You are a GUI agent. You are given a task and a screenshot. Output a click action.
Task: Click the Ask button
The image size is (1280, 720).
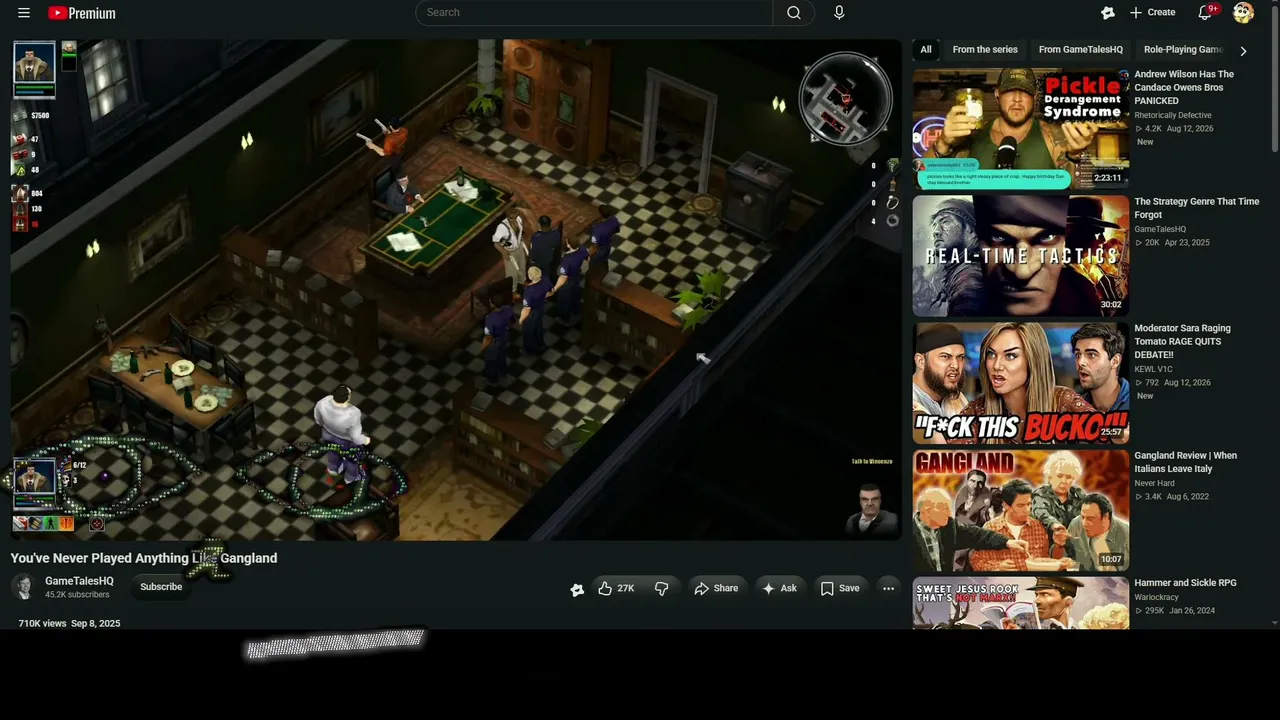[x=779, y=588]
